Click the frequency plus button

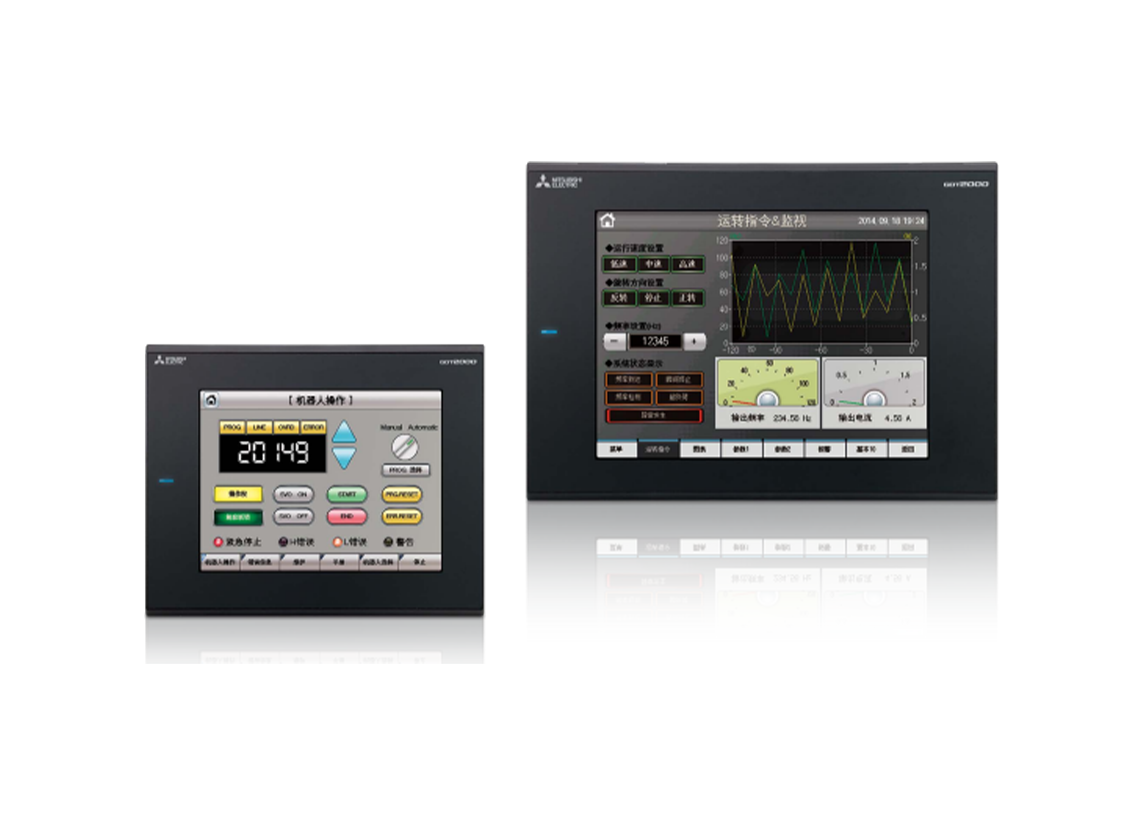[695, 341]
